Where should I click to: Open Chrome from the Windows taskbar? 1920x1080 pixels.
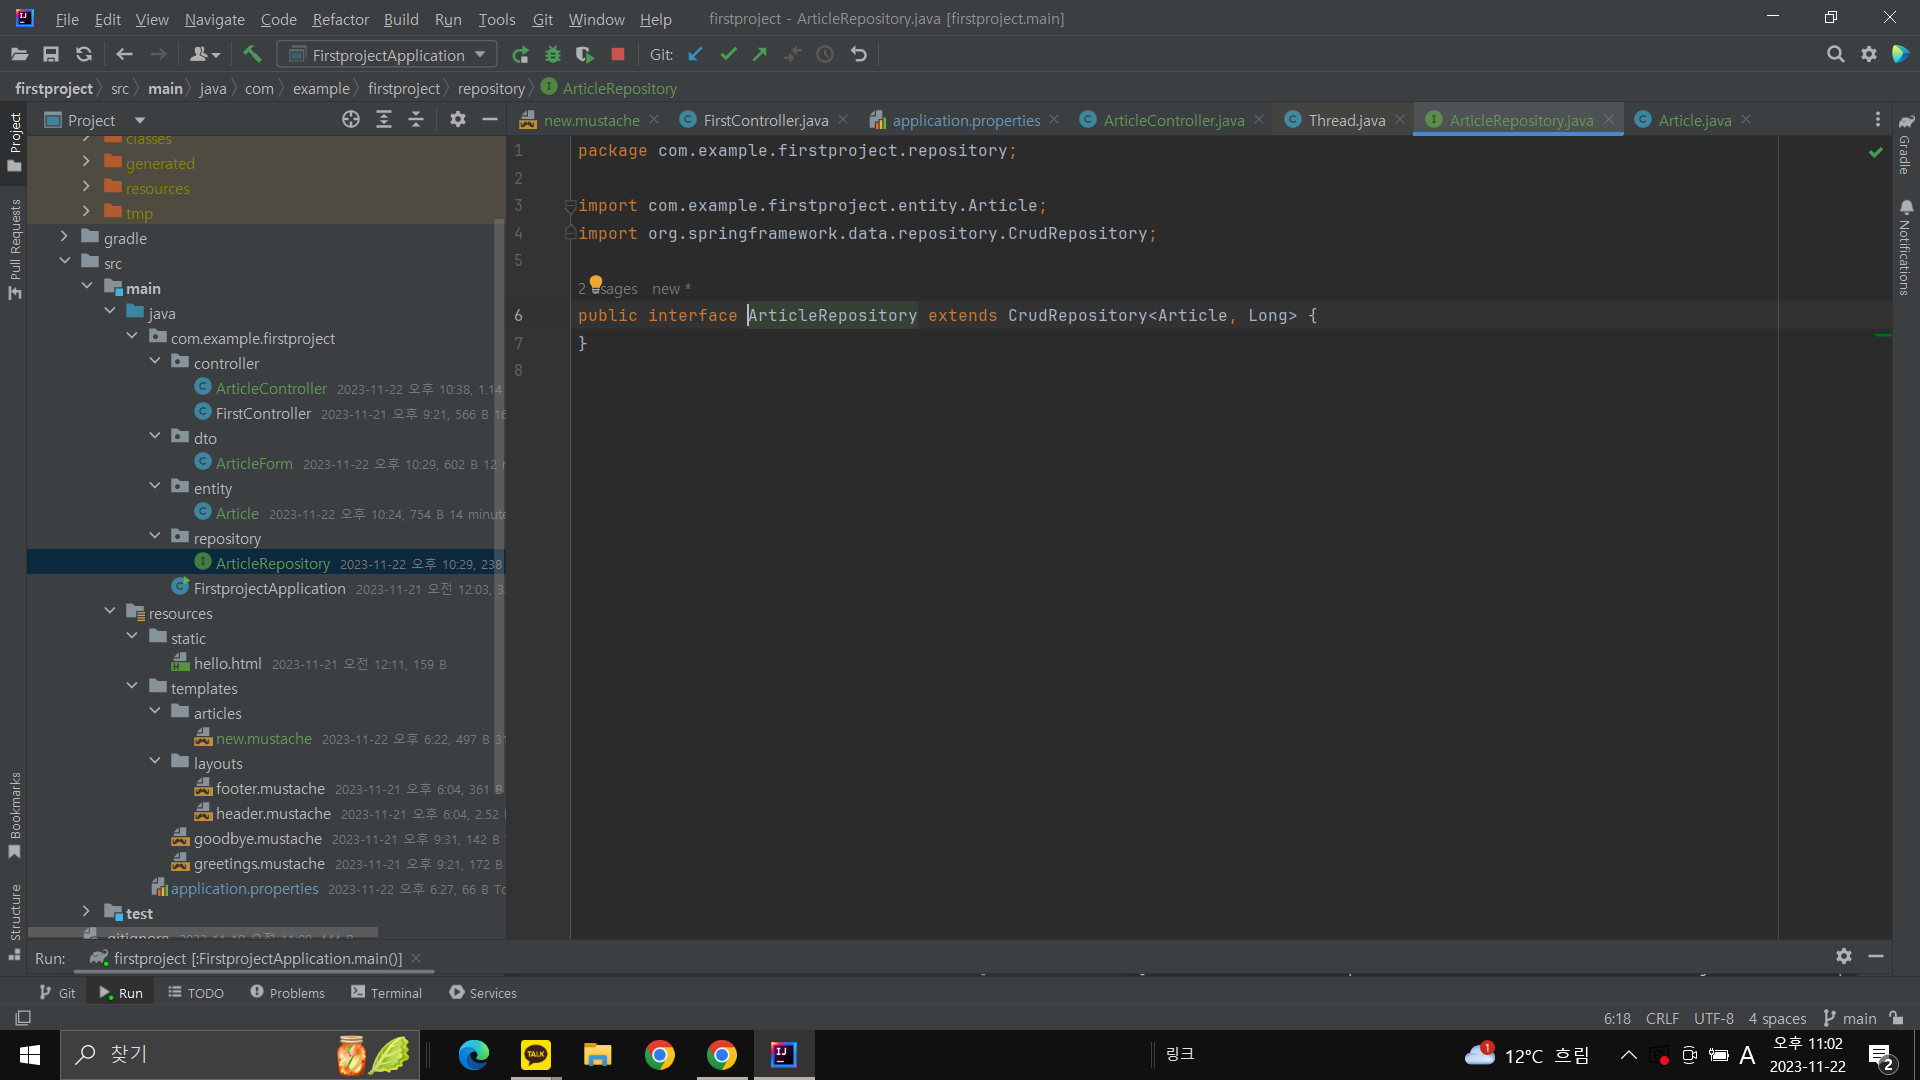[x=660, y=1055]
